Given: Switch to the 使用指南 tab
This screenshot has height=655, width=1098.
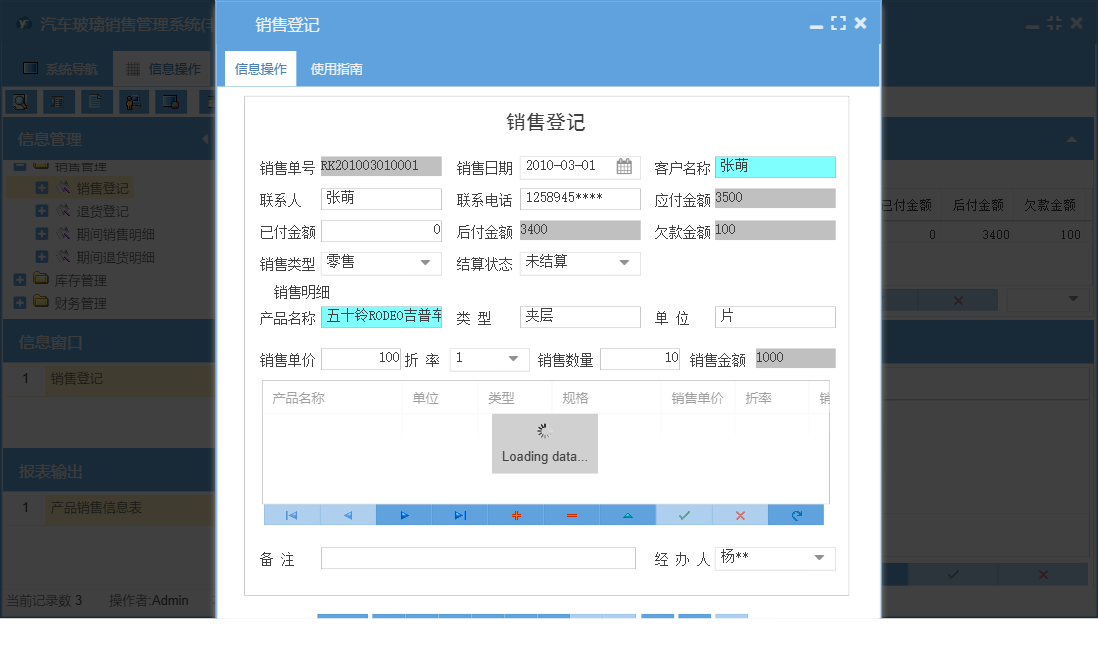Looking at the screenshot, I should [339, 70].
